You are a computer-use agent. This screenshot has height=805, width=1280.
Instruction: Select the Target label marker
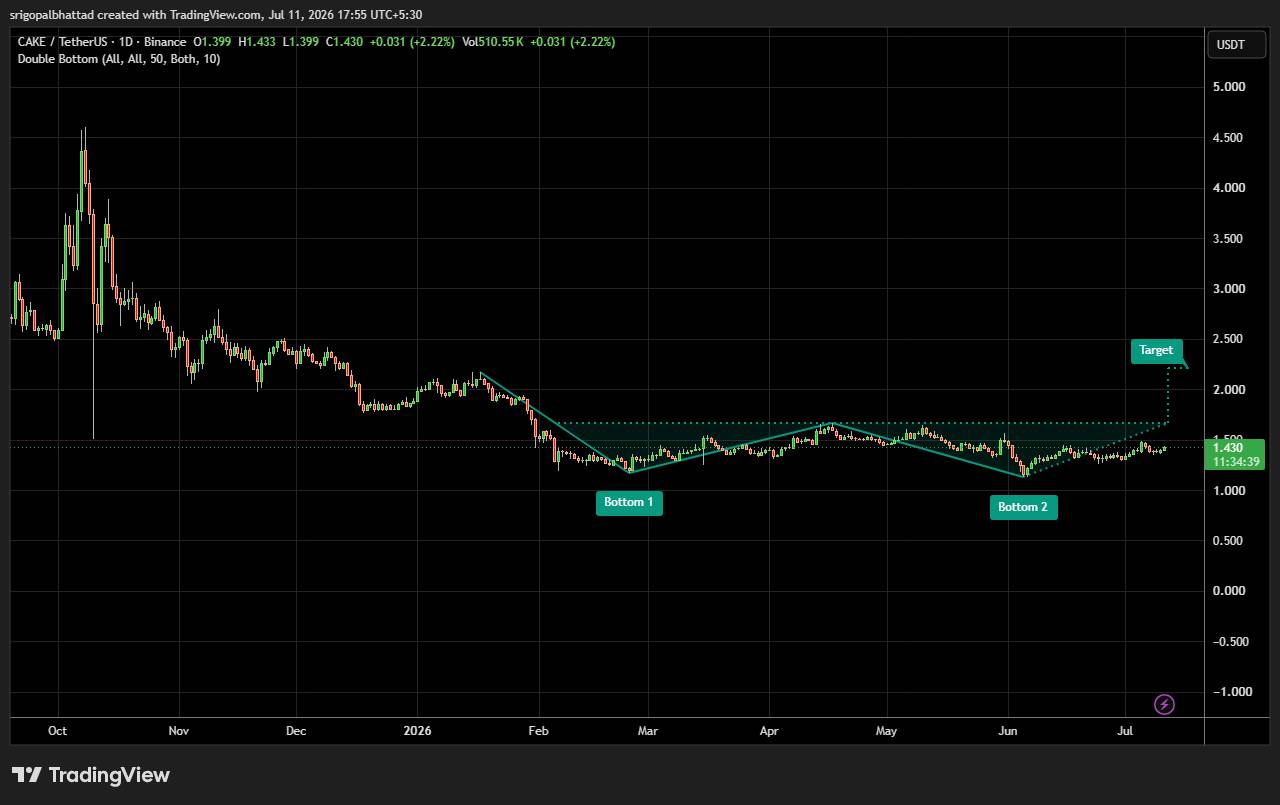pos(1157,351)
